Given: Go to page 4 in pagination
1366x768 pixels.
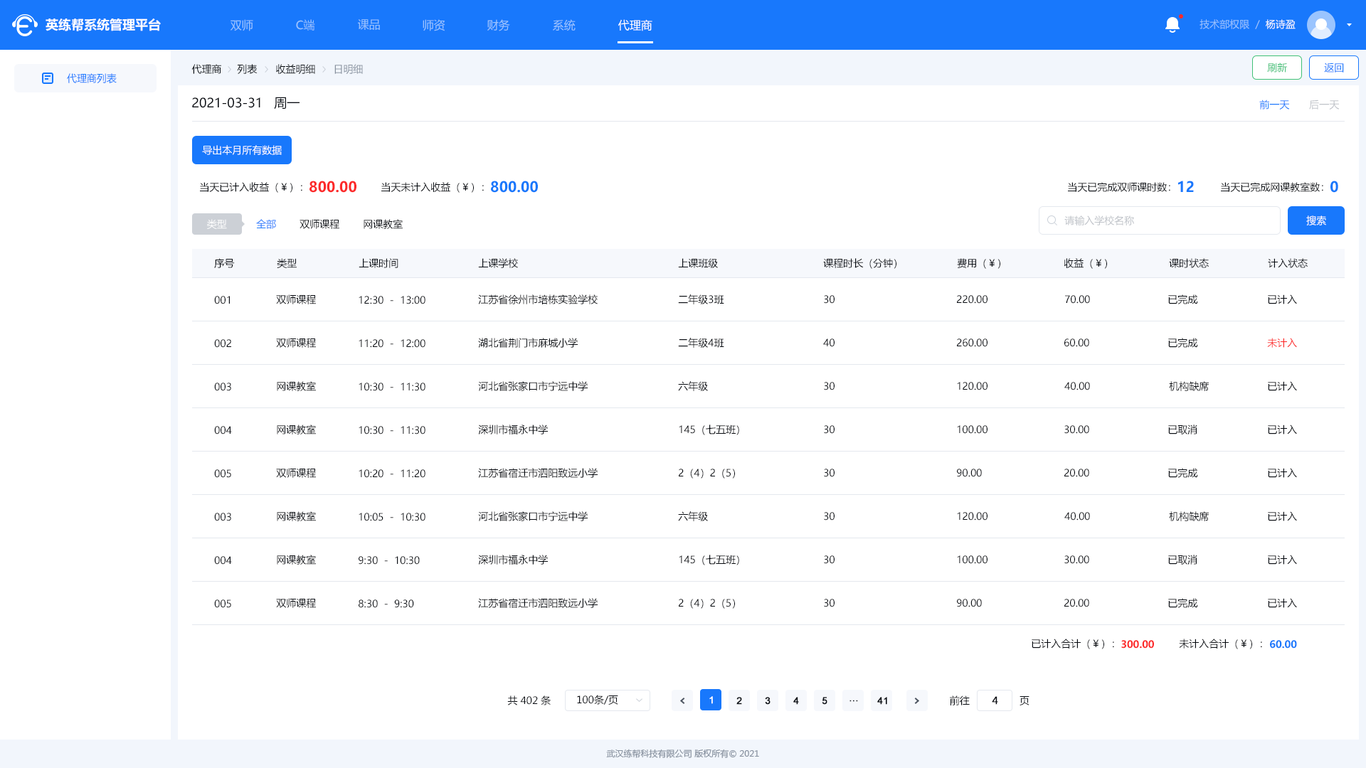Looking at the screenshot, I should pos(796,701).
